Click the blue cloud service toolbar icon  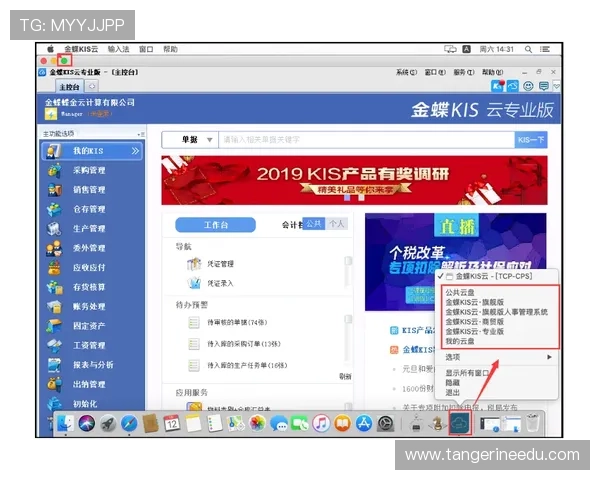[512, 86]
